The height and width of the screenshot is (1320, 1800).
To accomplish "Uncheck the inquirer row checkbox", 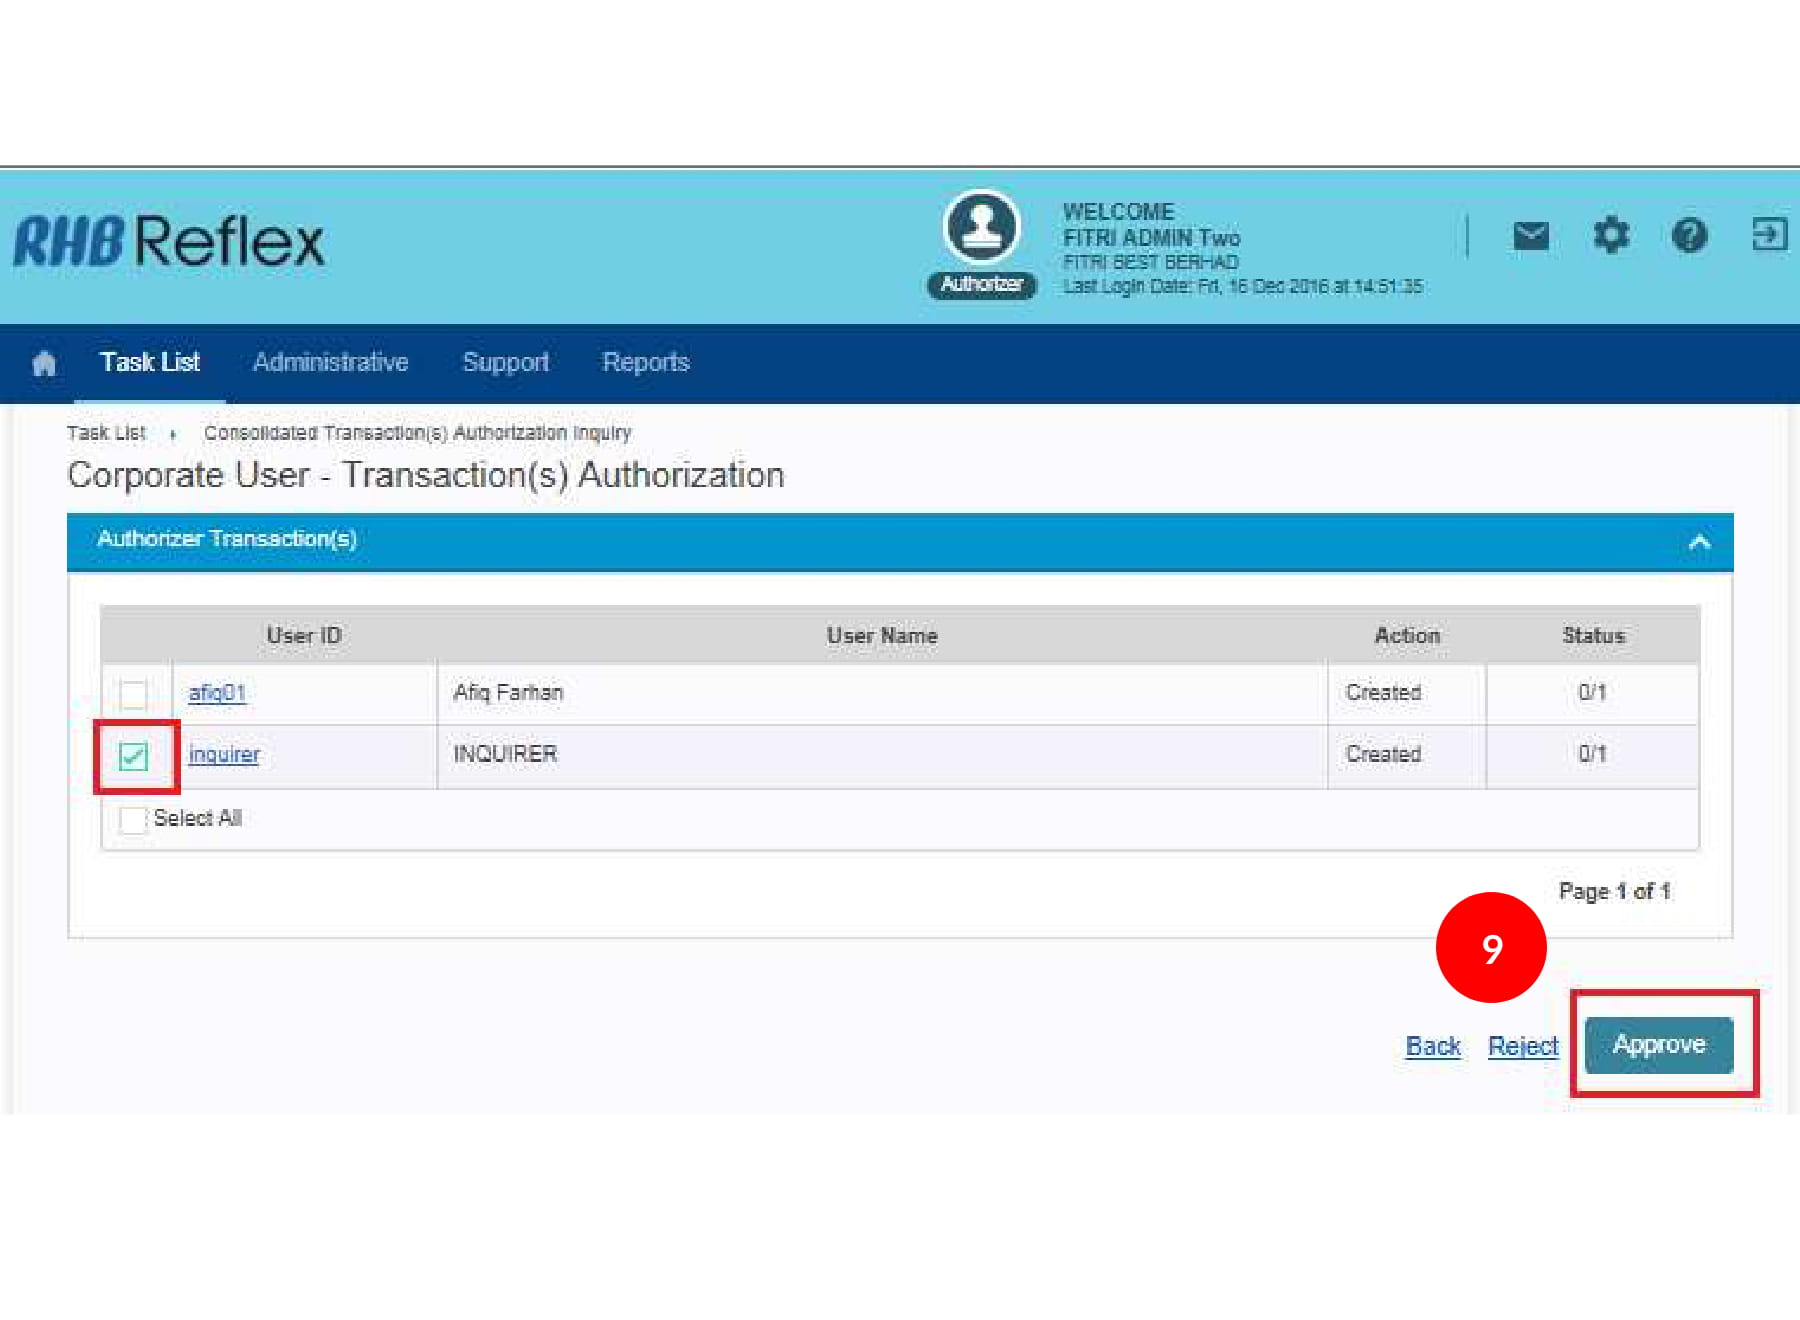I will (x=133, y=756).
